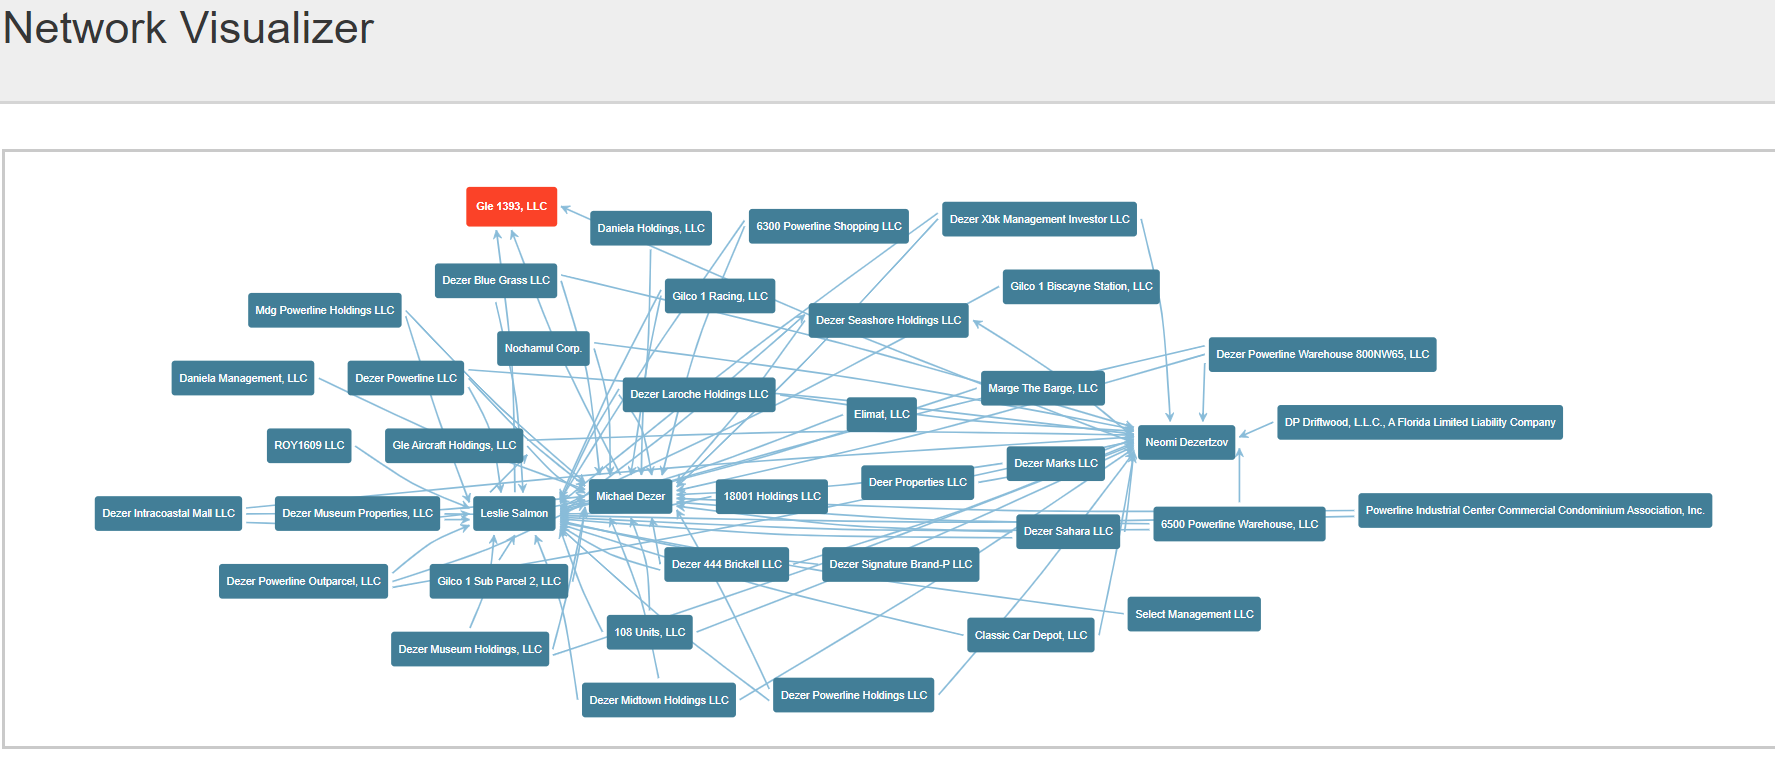The width and height of the screenshot is (1775, 776).
Task: Select the Dezer Blue Grass LLC node
Action: click(x=496, y=280)
